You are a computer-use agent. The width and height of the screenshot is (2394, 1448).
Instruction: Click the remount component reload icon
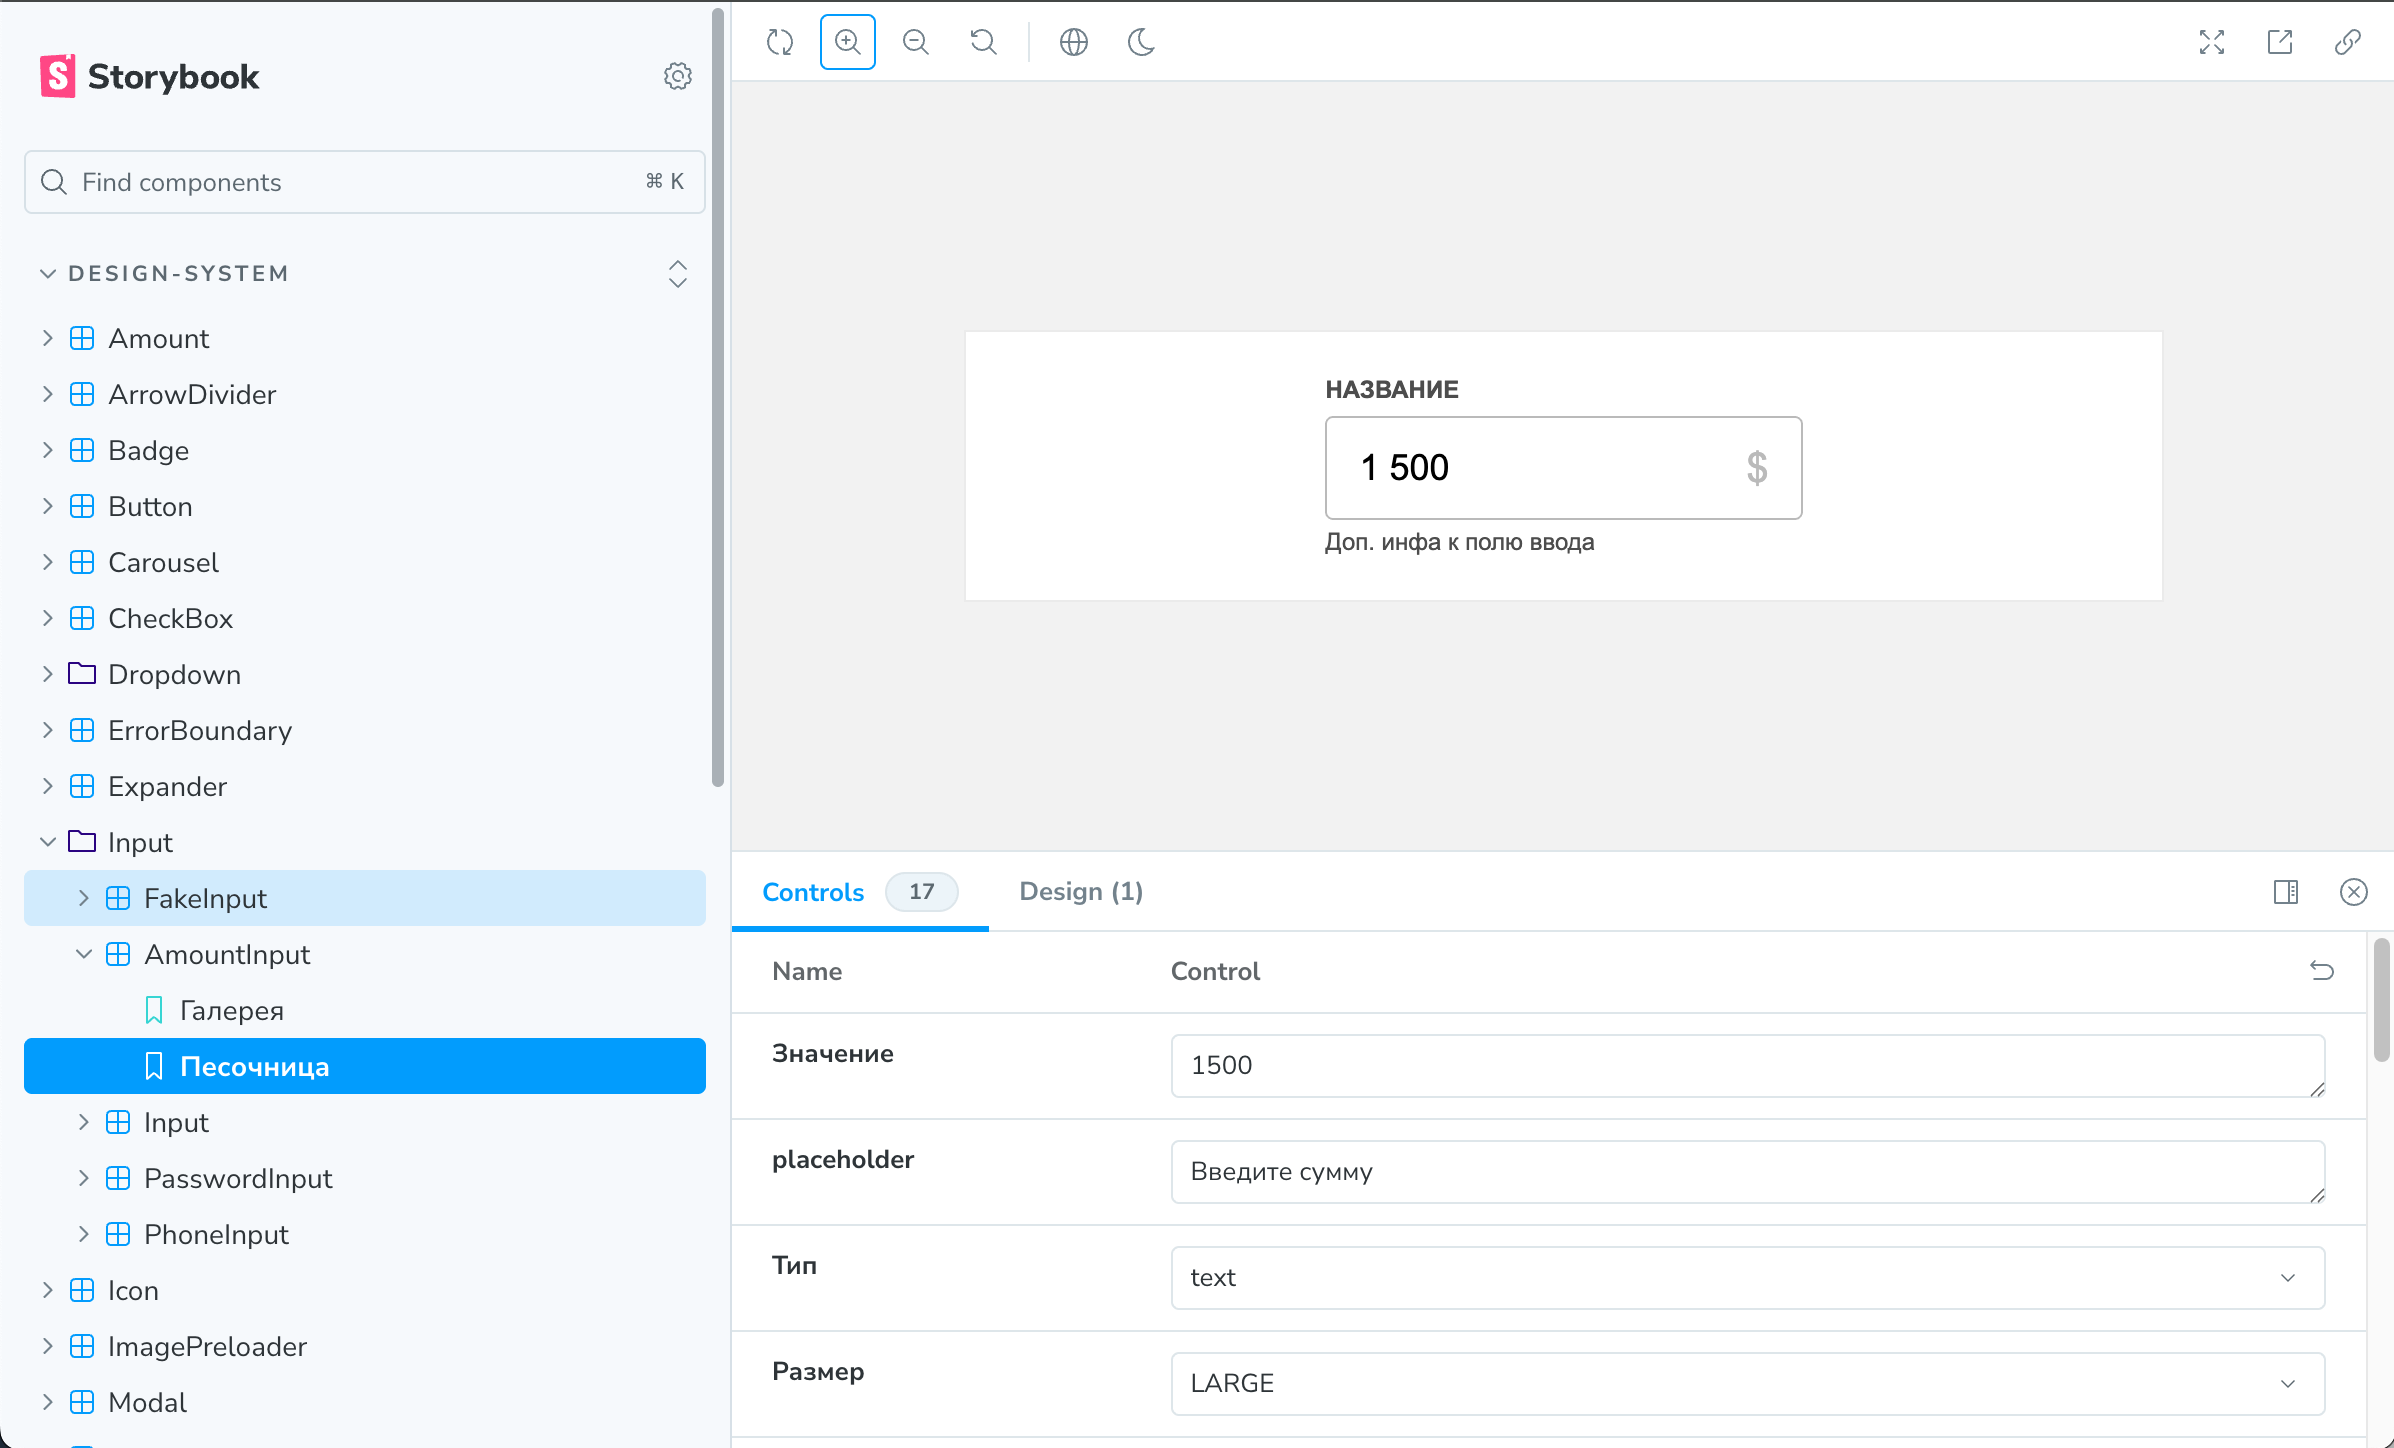coord(780,42)
